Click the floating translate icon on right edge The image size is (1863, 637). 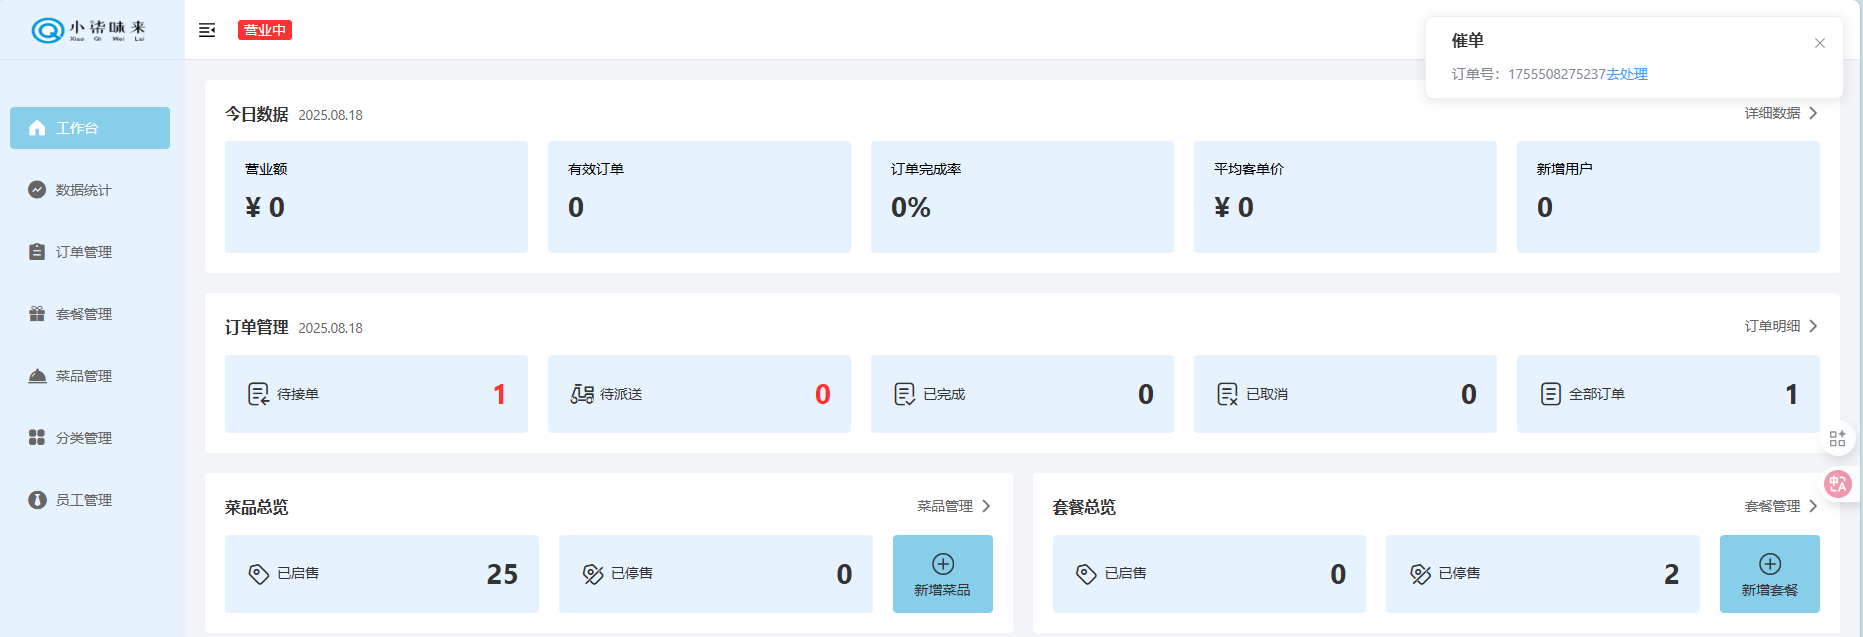1838,484
